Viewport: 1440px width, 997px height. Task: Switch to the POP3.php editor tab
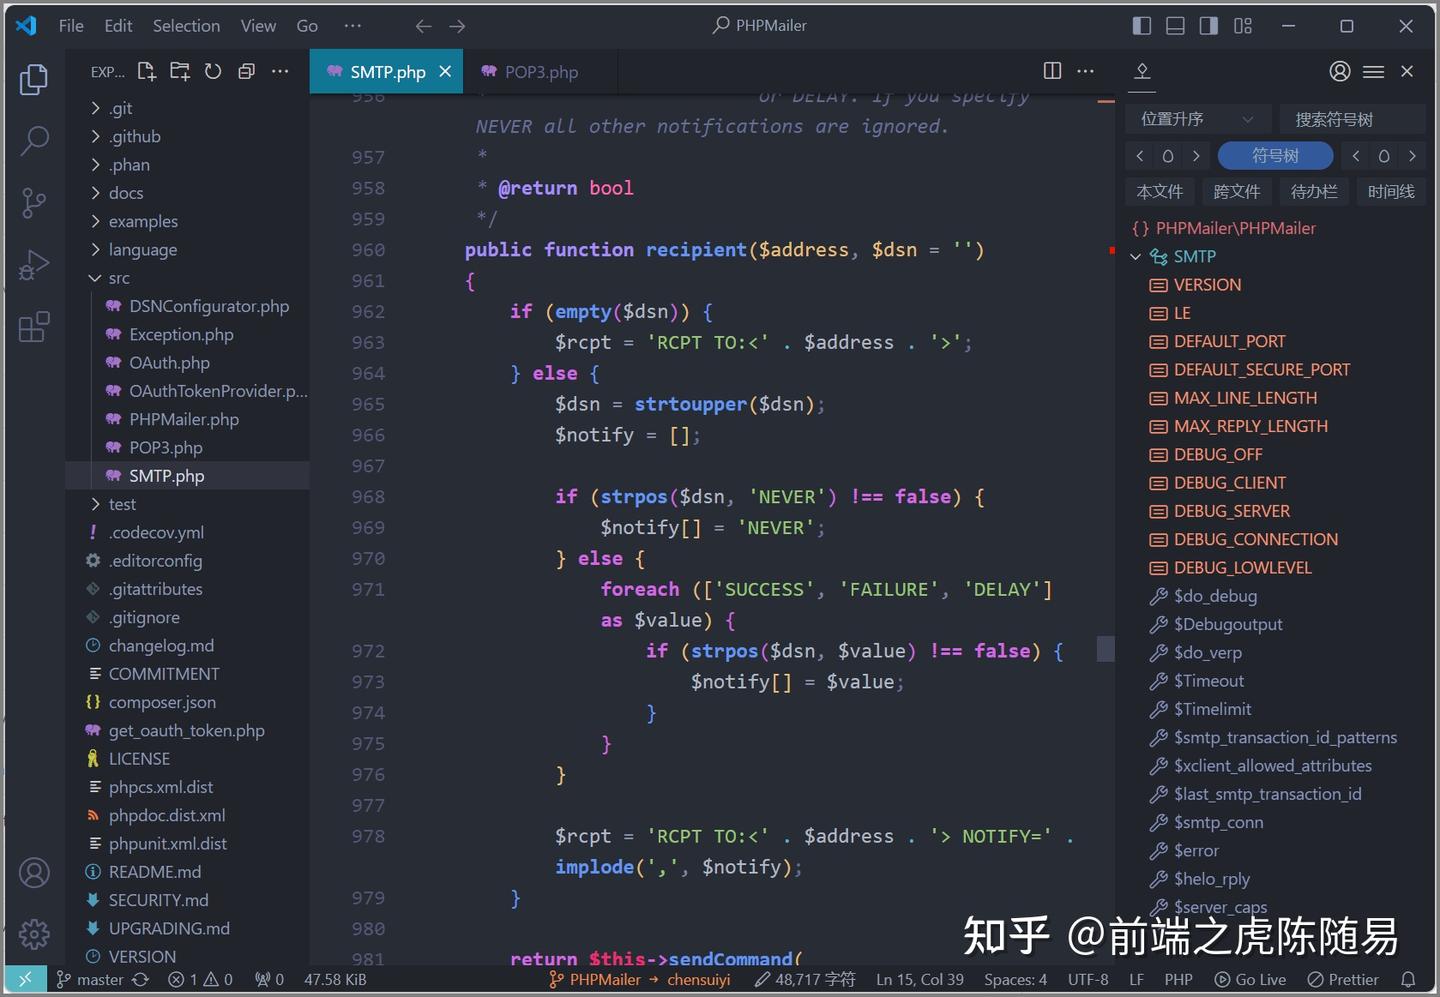[540, 71]
